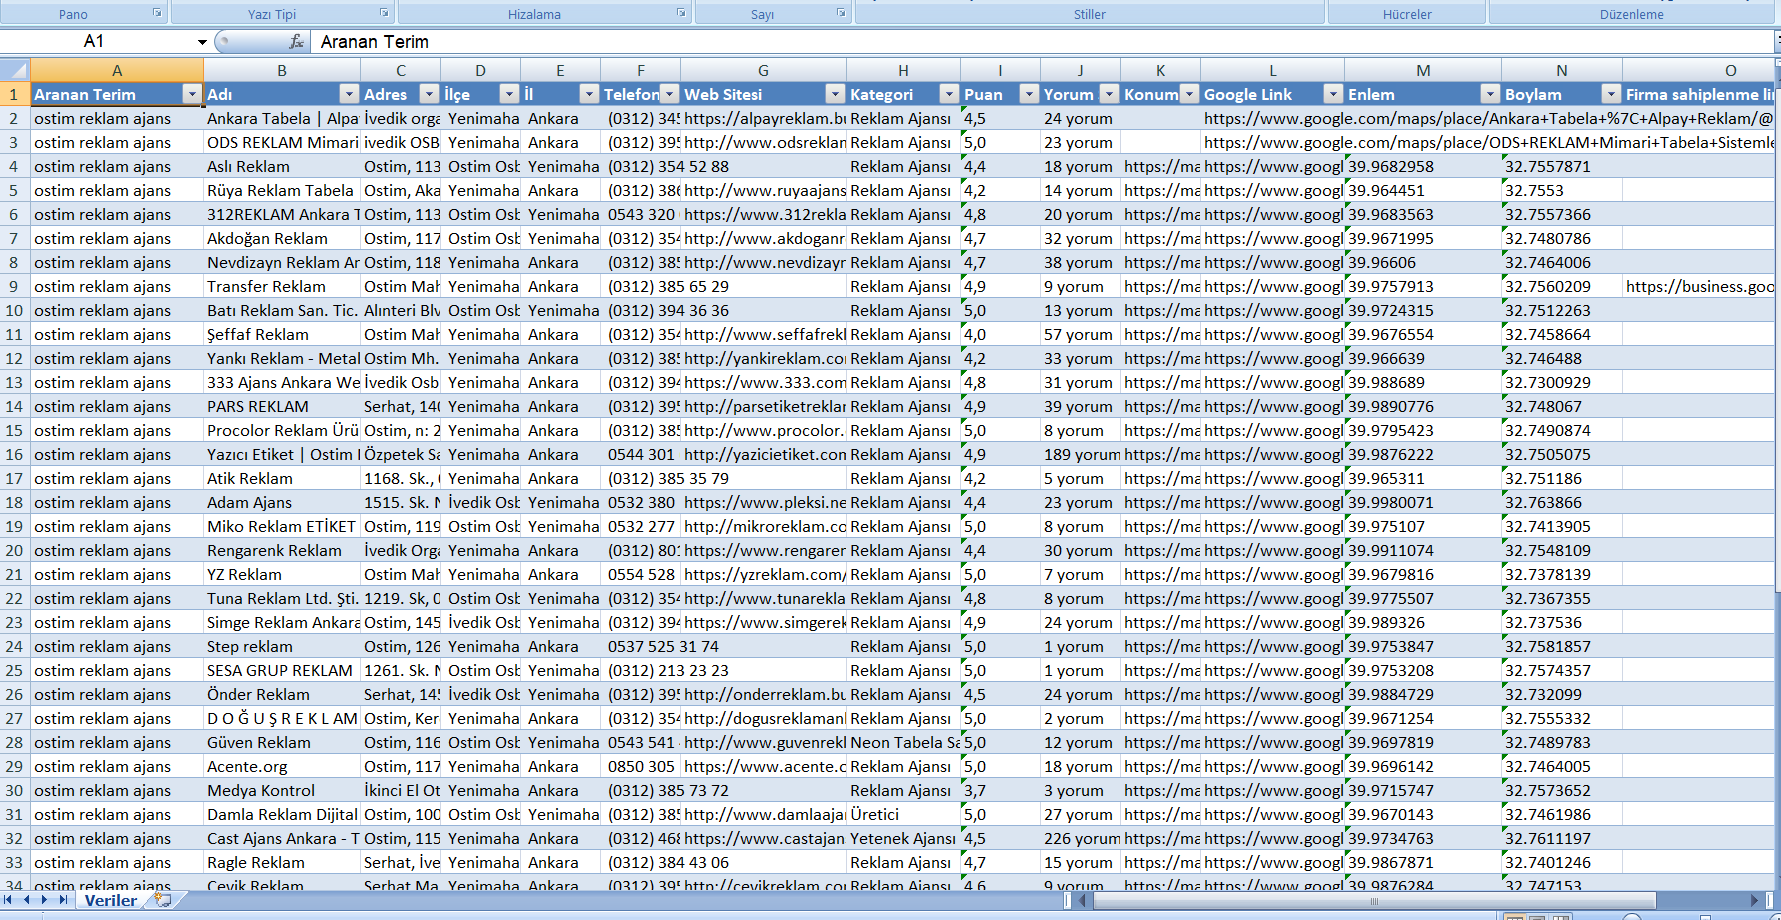The image size is (1781, 920).
Task: Click in the formula bar showing Aranan Terim
Action: coord(1040,42)
